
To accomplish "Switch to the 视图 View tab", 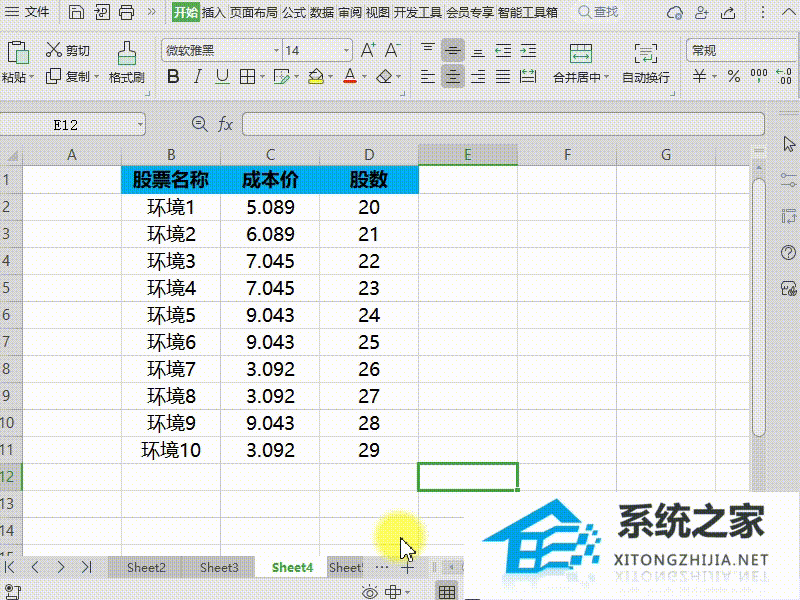I will 378,12.
